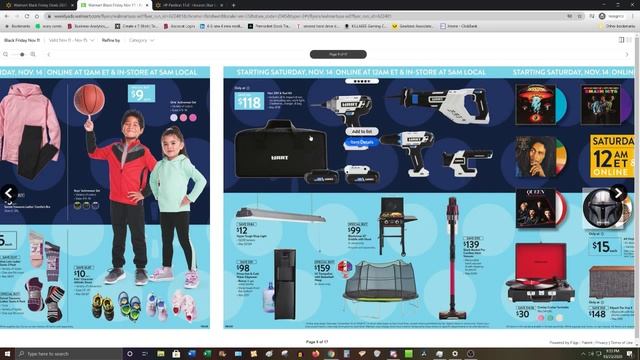Zoom in with the plus magnifier icon
Viewport: 640px width, 360px height.
point(33,54)
